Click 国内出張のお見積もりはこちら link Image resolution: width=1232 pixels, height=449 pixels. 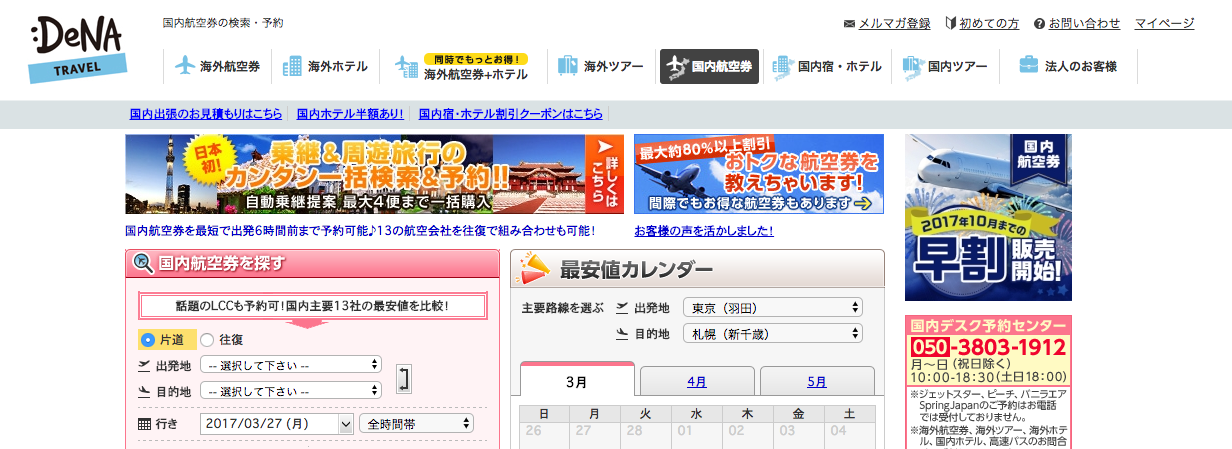click(x=206, y=114)
